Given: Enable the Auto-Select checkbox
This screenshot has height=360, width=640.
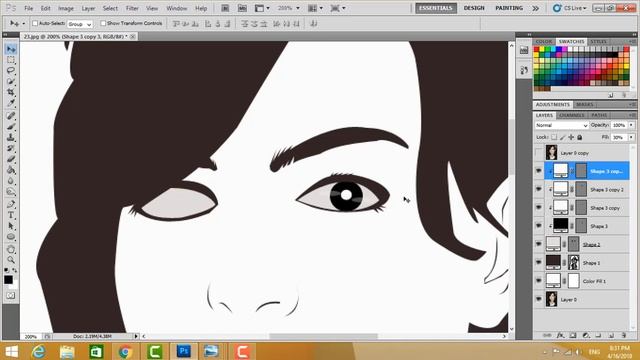Looking at the screenshot, I should [x=35, y=23].
